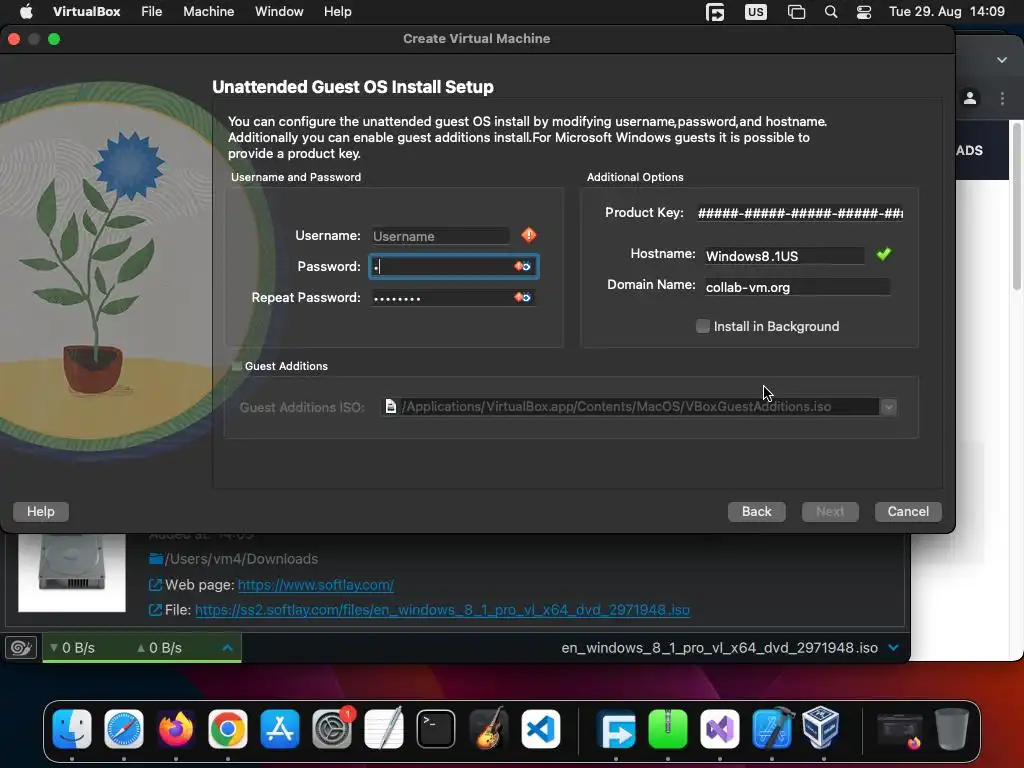1024x768 pixels.
Task: Open the File menu
Action: 152,12
